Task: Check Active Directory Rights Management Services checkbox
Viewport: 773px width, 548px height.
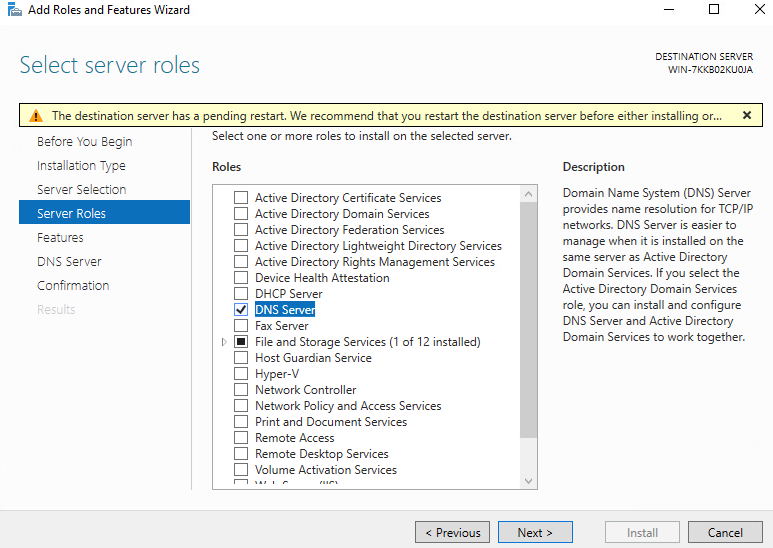Action: [241, 262]
